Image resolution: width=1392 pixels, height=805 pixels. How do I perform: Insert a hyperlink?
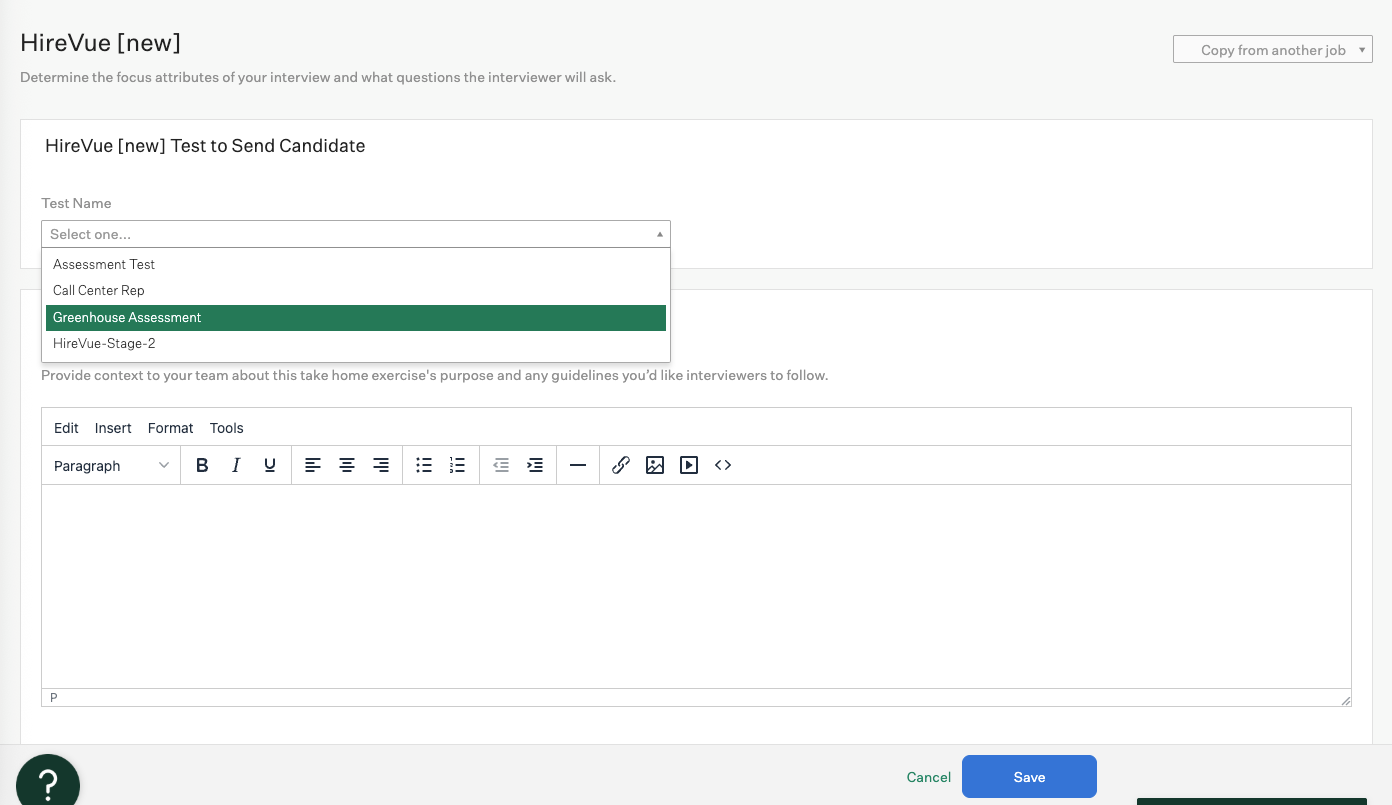click(621, 465)
